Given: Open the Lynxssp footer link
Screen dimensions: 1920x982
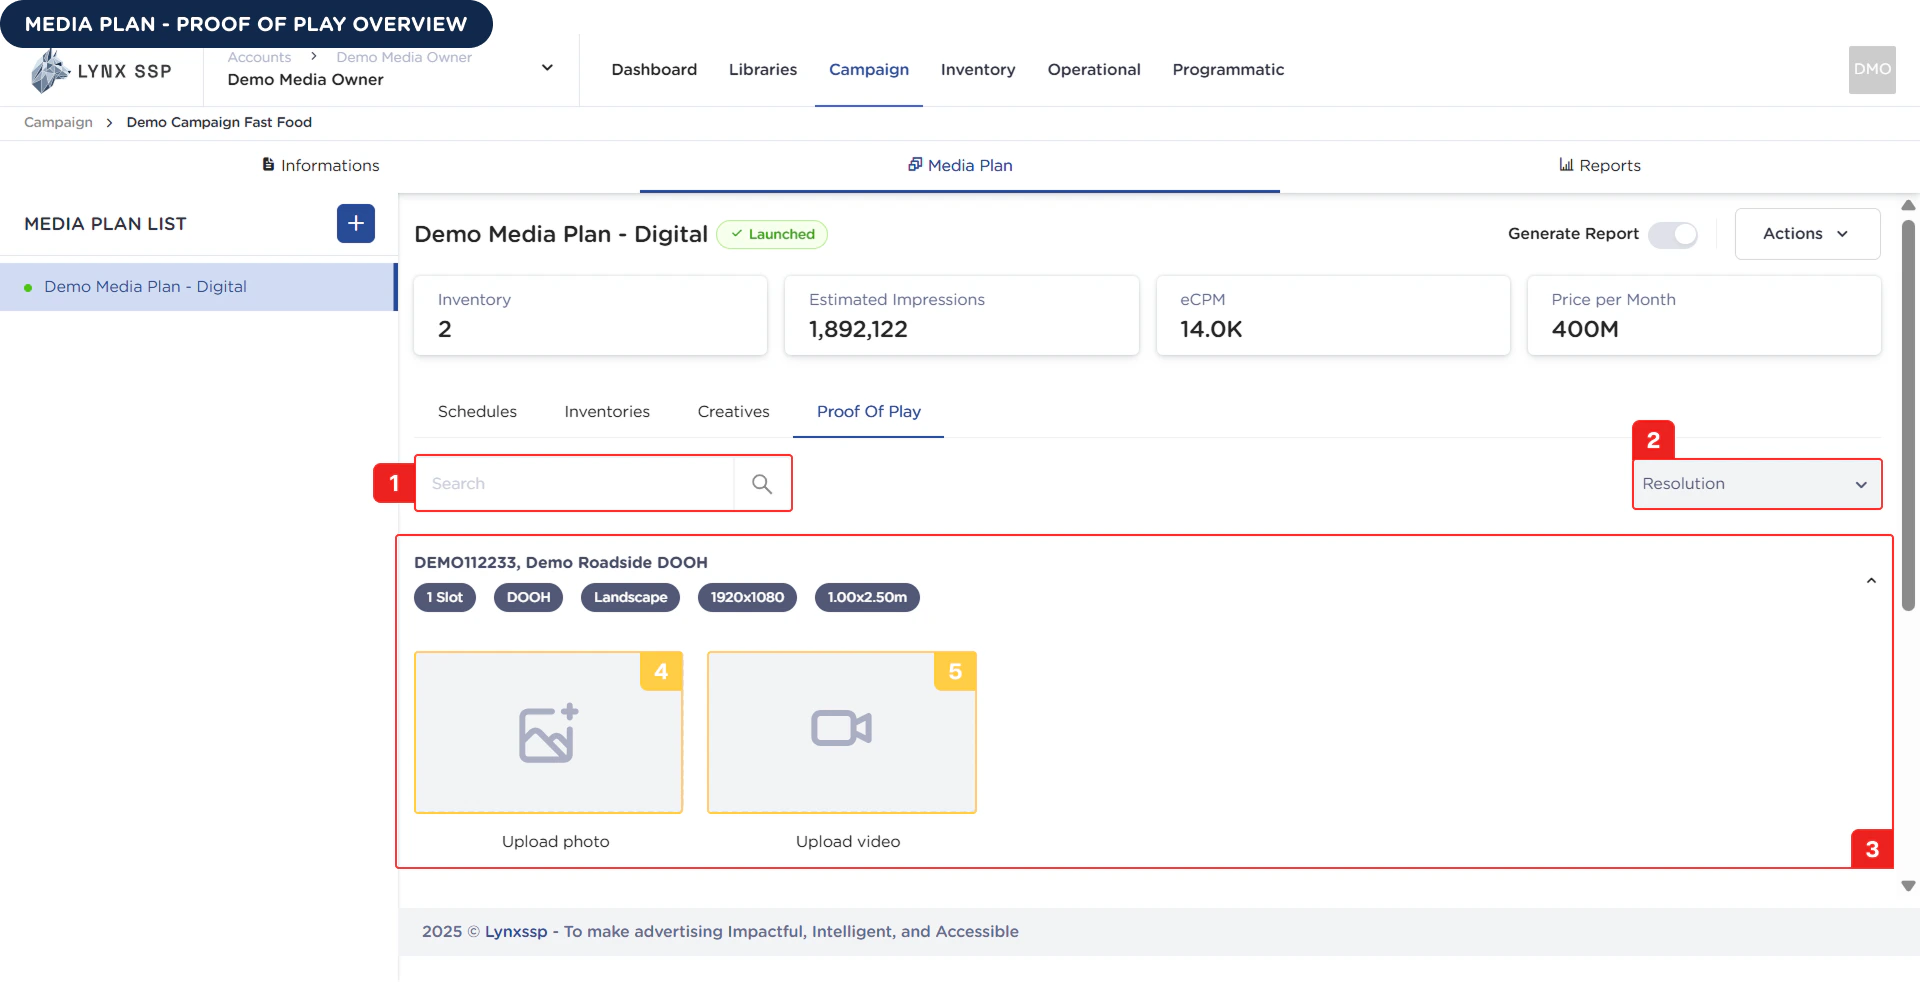Looking at the screenshot, I should [x=516, y=931].
